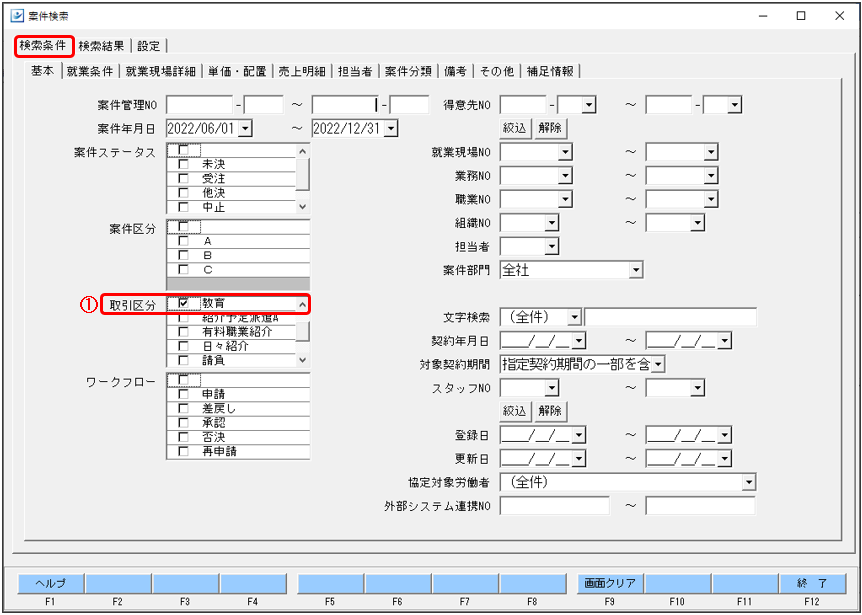This screenshot has width=862, height=615.
Task: Click first 外部システム連携NO input field
Action: tap(555, 506)
